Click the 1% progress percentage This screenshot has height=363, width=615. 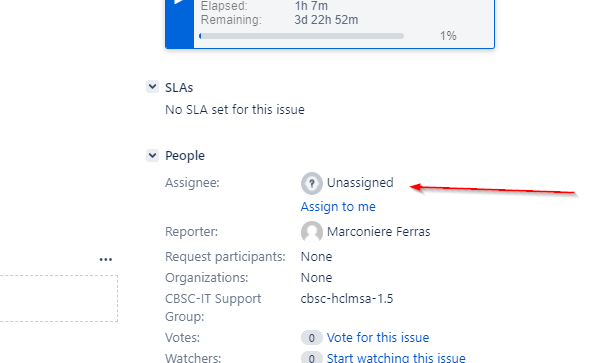(x=448, y=36)
